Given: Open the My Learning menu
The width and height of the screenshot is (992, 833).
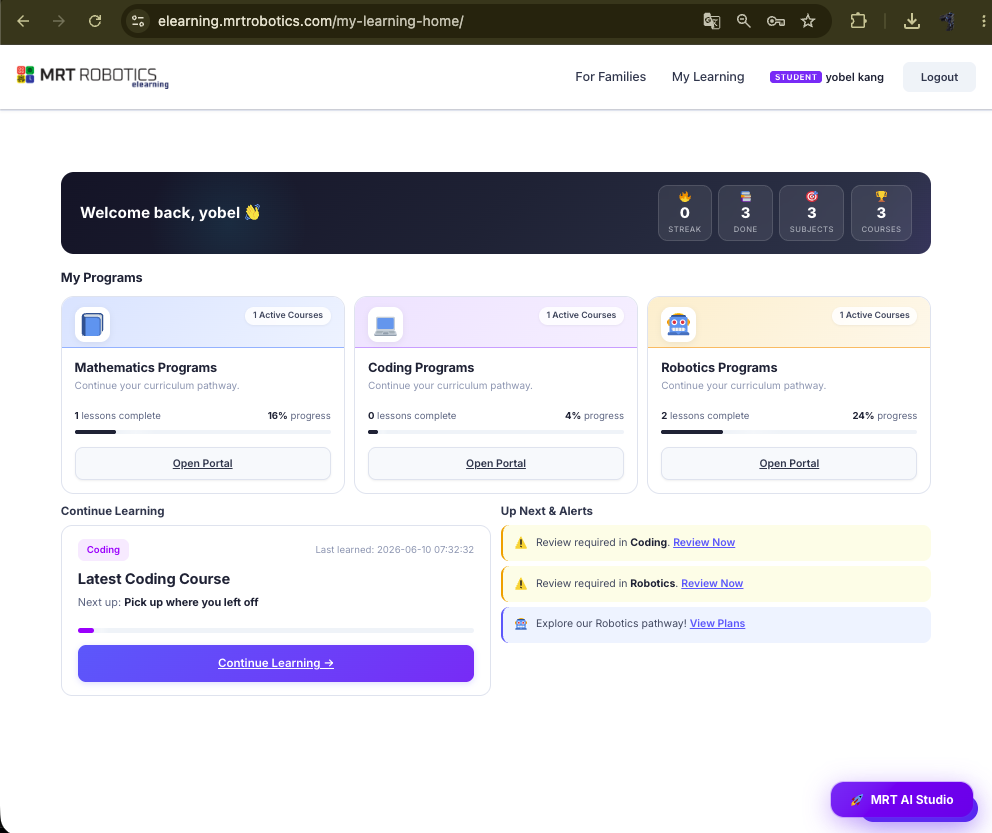Looking at the screenshot, I should (708, 77).
